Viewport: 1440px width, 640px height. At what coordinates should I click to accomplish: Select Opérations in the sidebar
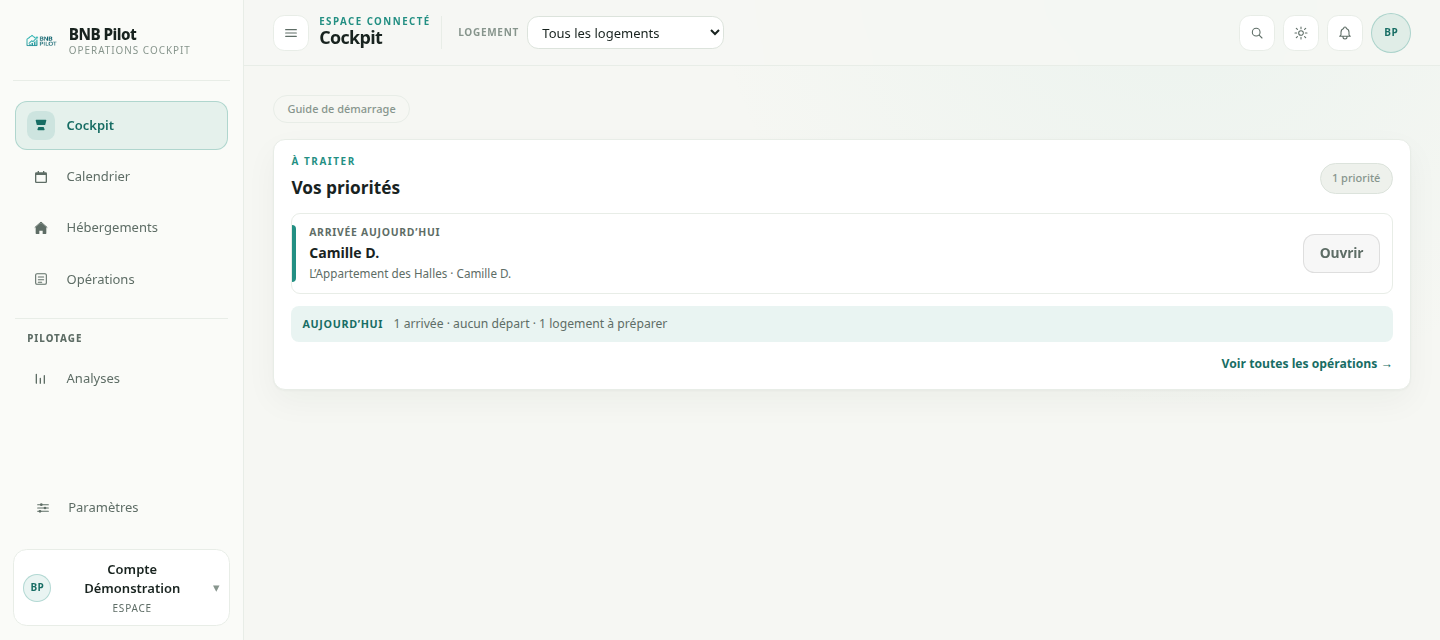(x=121, y=280)
